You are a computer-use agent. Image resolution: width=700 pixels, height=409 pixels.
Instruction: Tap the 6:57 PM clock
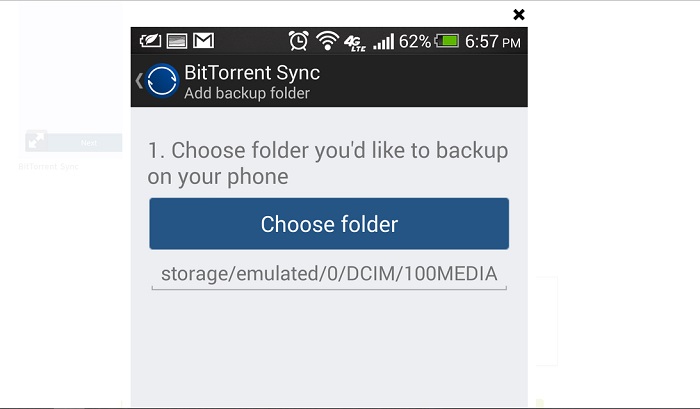point(492,42)
